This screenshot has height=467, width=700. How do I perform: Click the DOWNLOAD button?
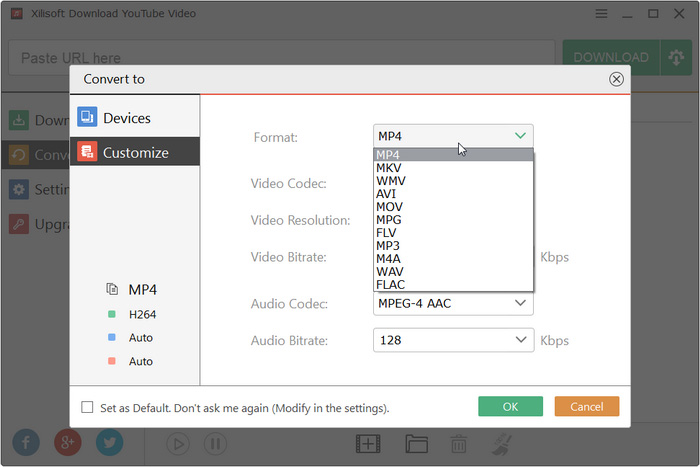click(611, 58)
